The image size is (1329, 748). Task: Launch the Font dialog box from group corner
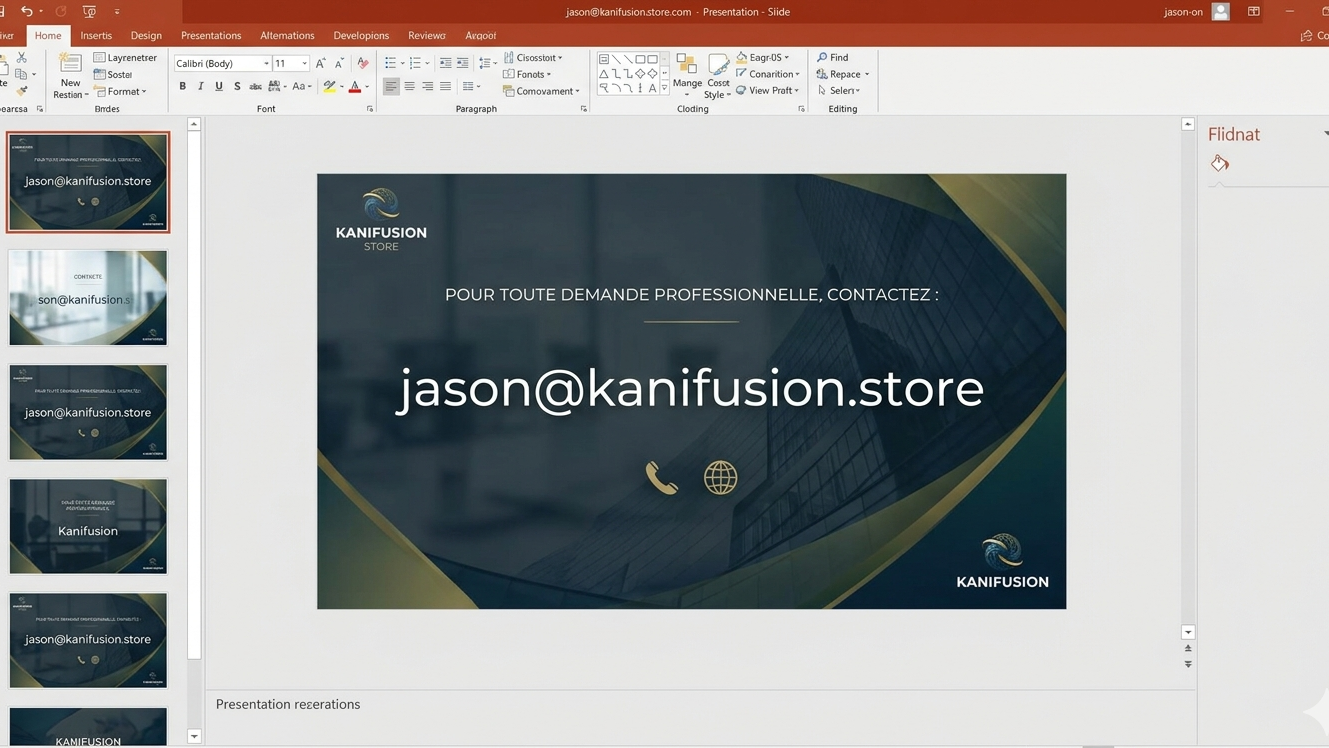pyautogui.click(x=370, y=109)
